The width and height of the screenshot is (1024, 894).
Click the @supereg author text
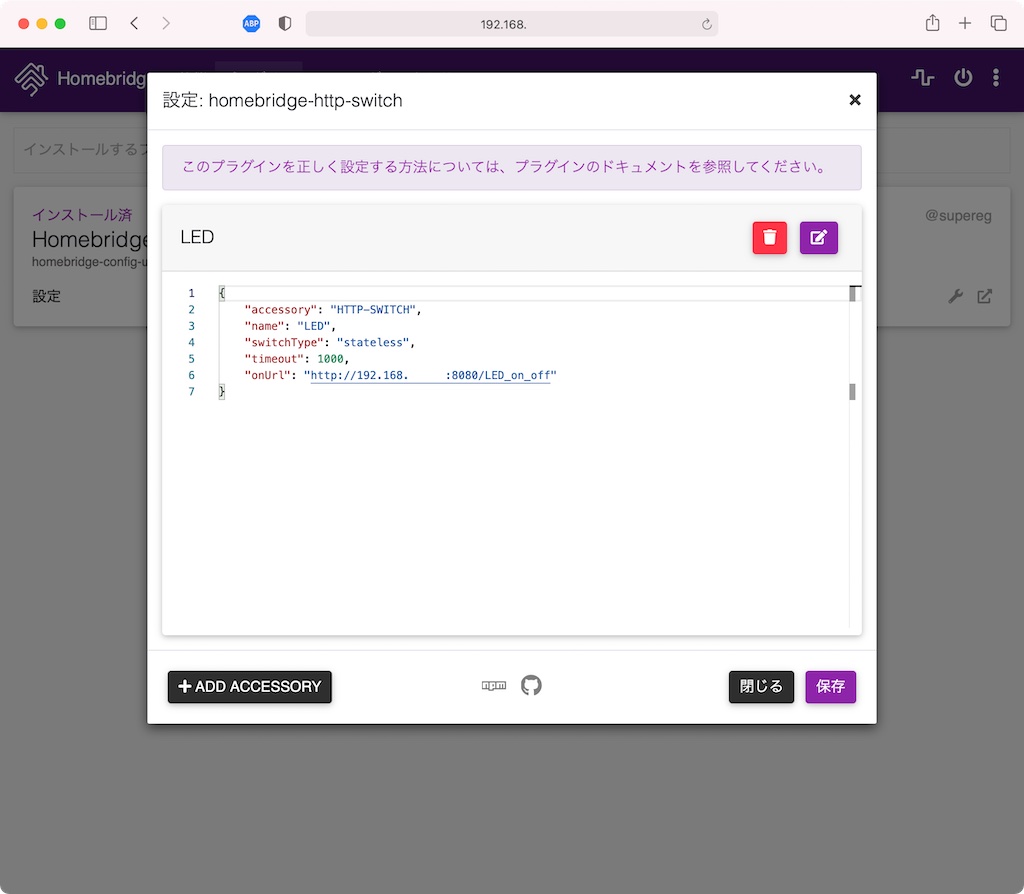point(958,216)
